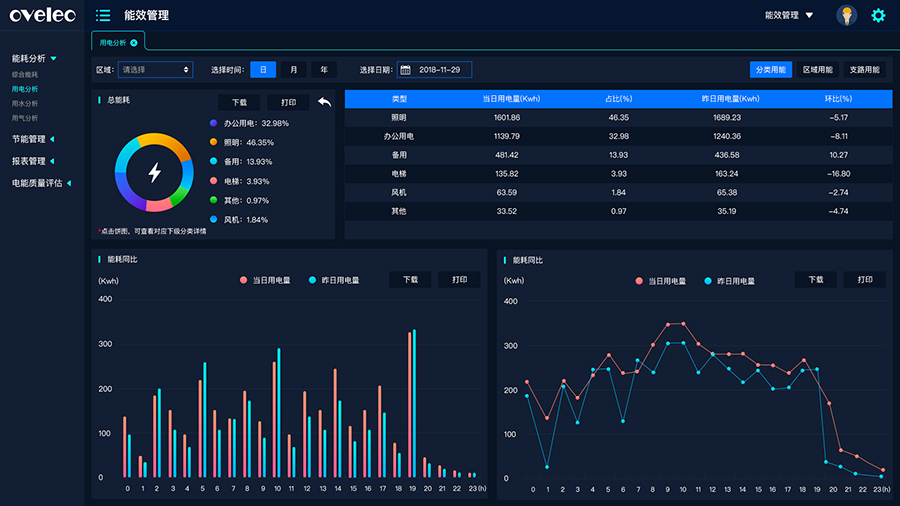Open the calendar icon in date picker
Screen dimensions: 900x506
point(405,70)
